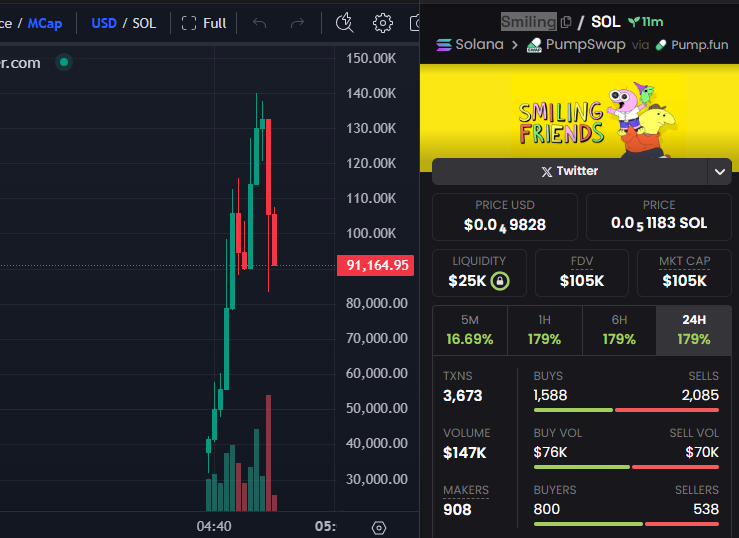Open chart settings gear icon
The height and width of the screenshot is (538, 739).
point(383,23)
